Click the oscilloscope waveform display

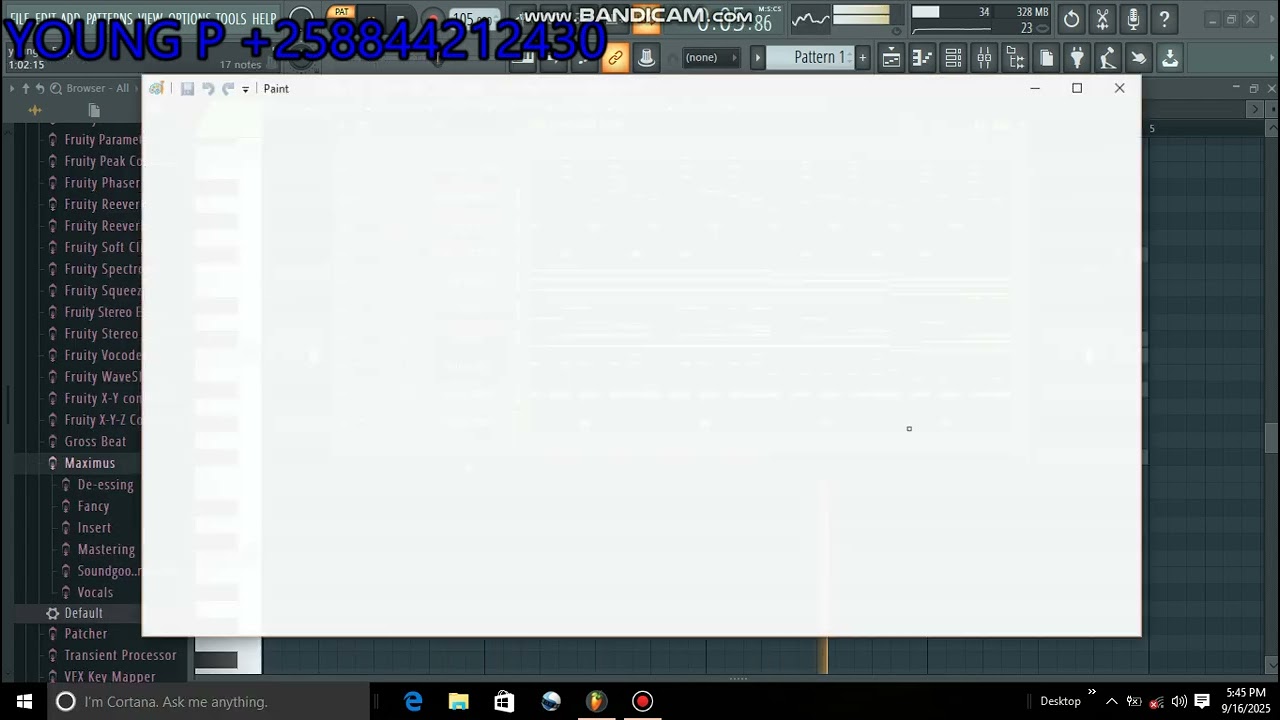click(x=810, y=19)
